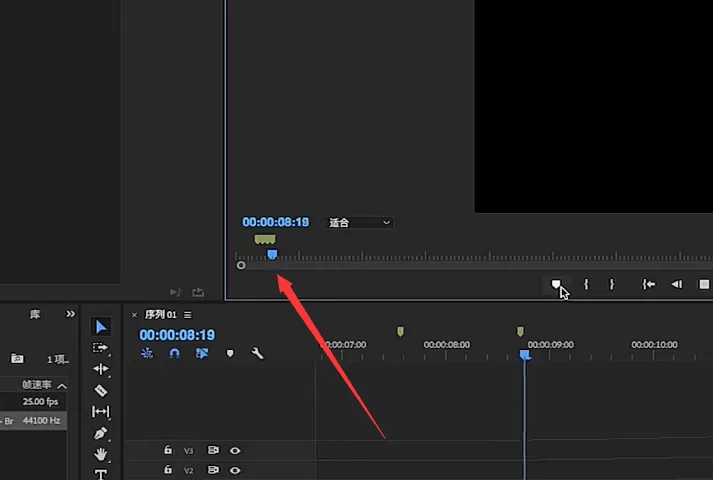Click Mark Out button
The image size is (713, 480).
[x=612, y=285]
